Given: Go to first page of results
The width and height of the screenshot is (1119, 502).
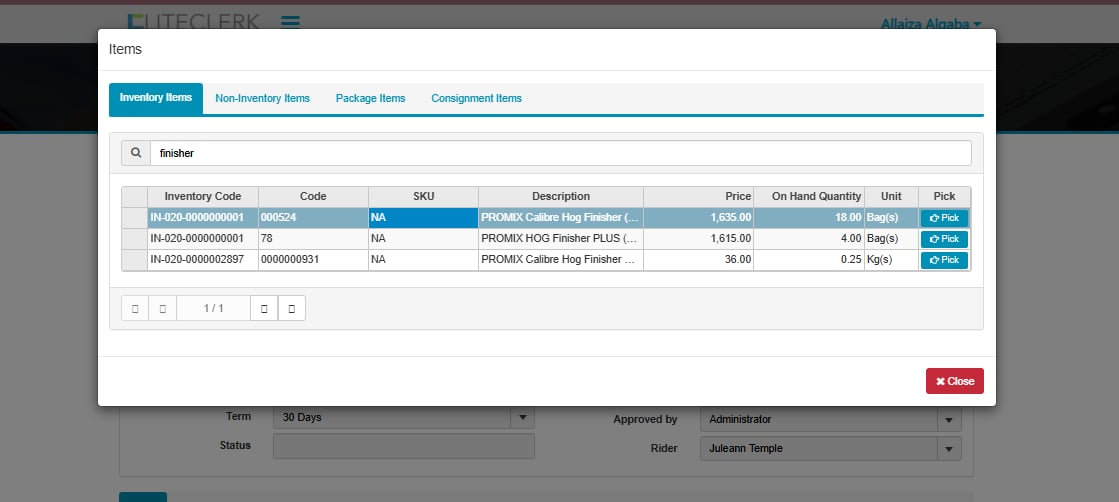Looking at the screenshot, I should click(135, 308).
